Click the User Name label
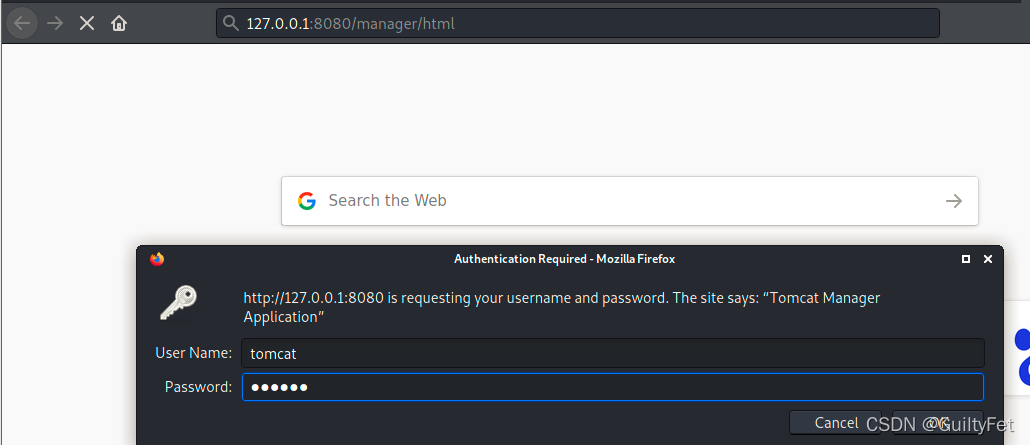This screenshot has width=1030, height=445. tap(194, 353)
